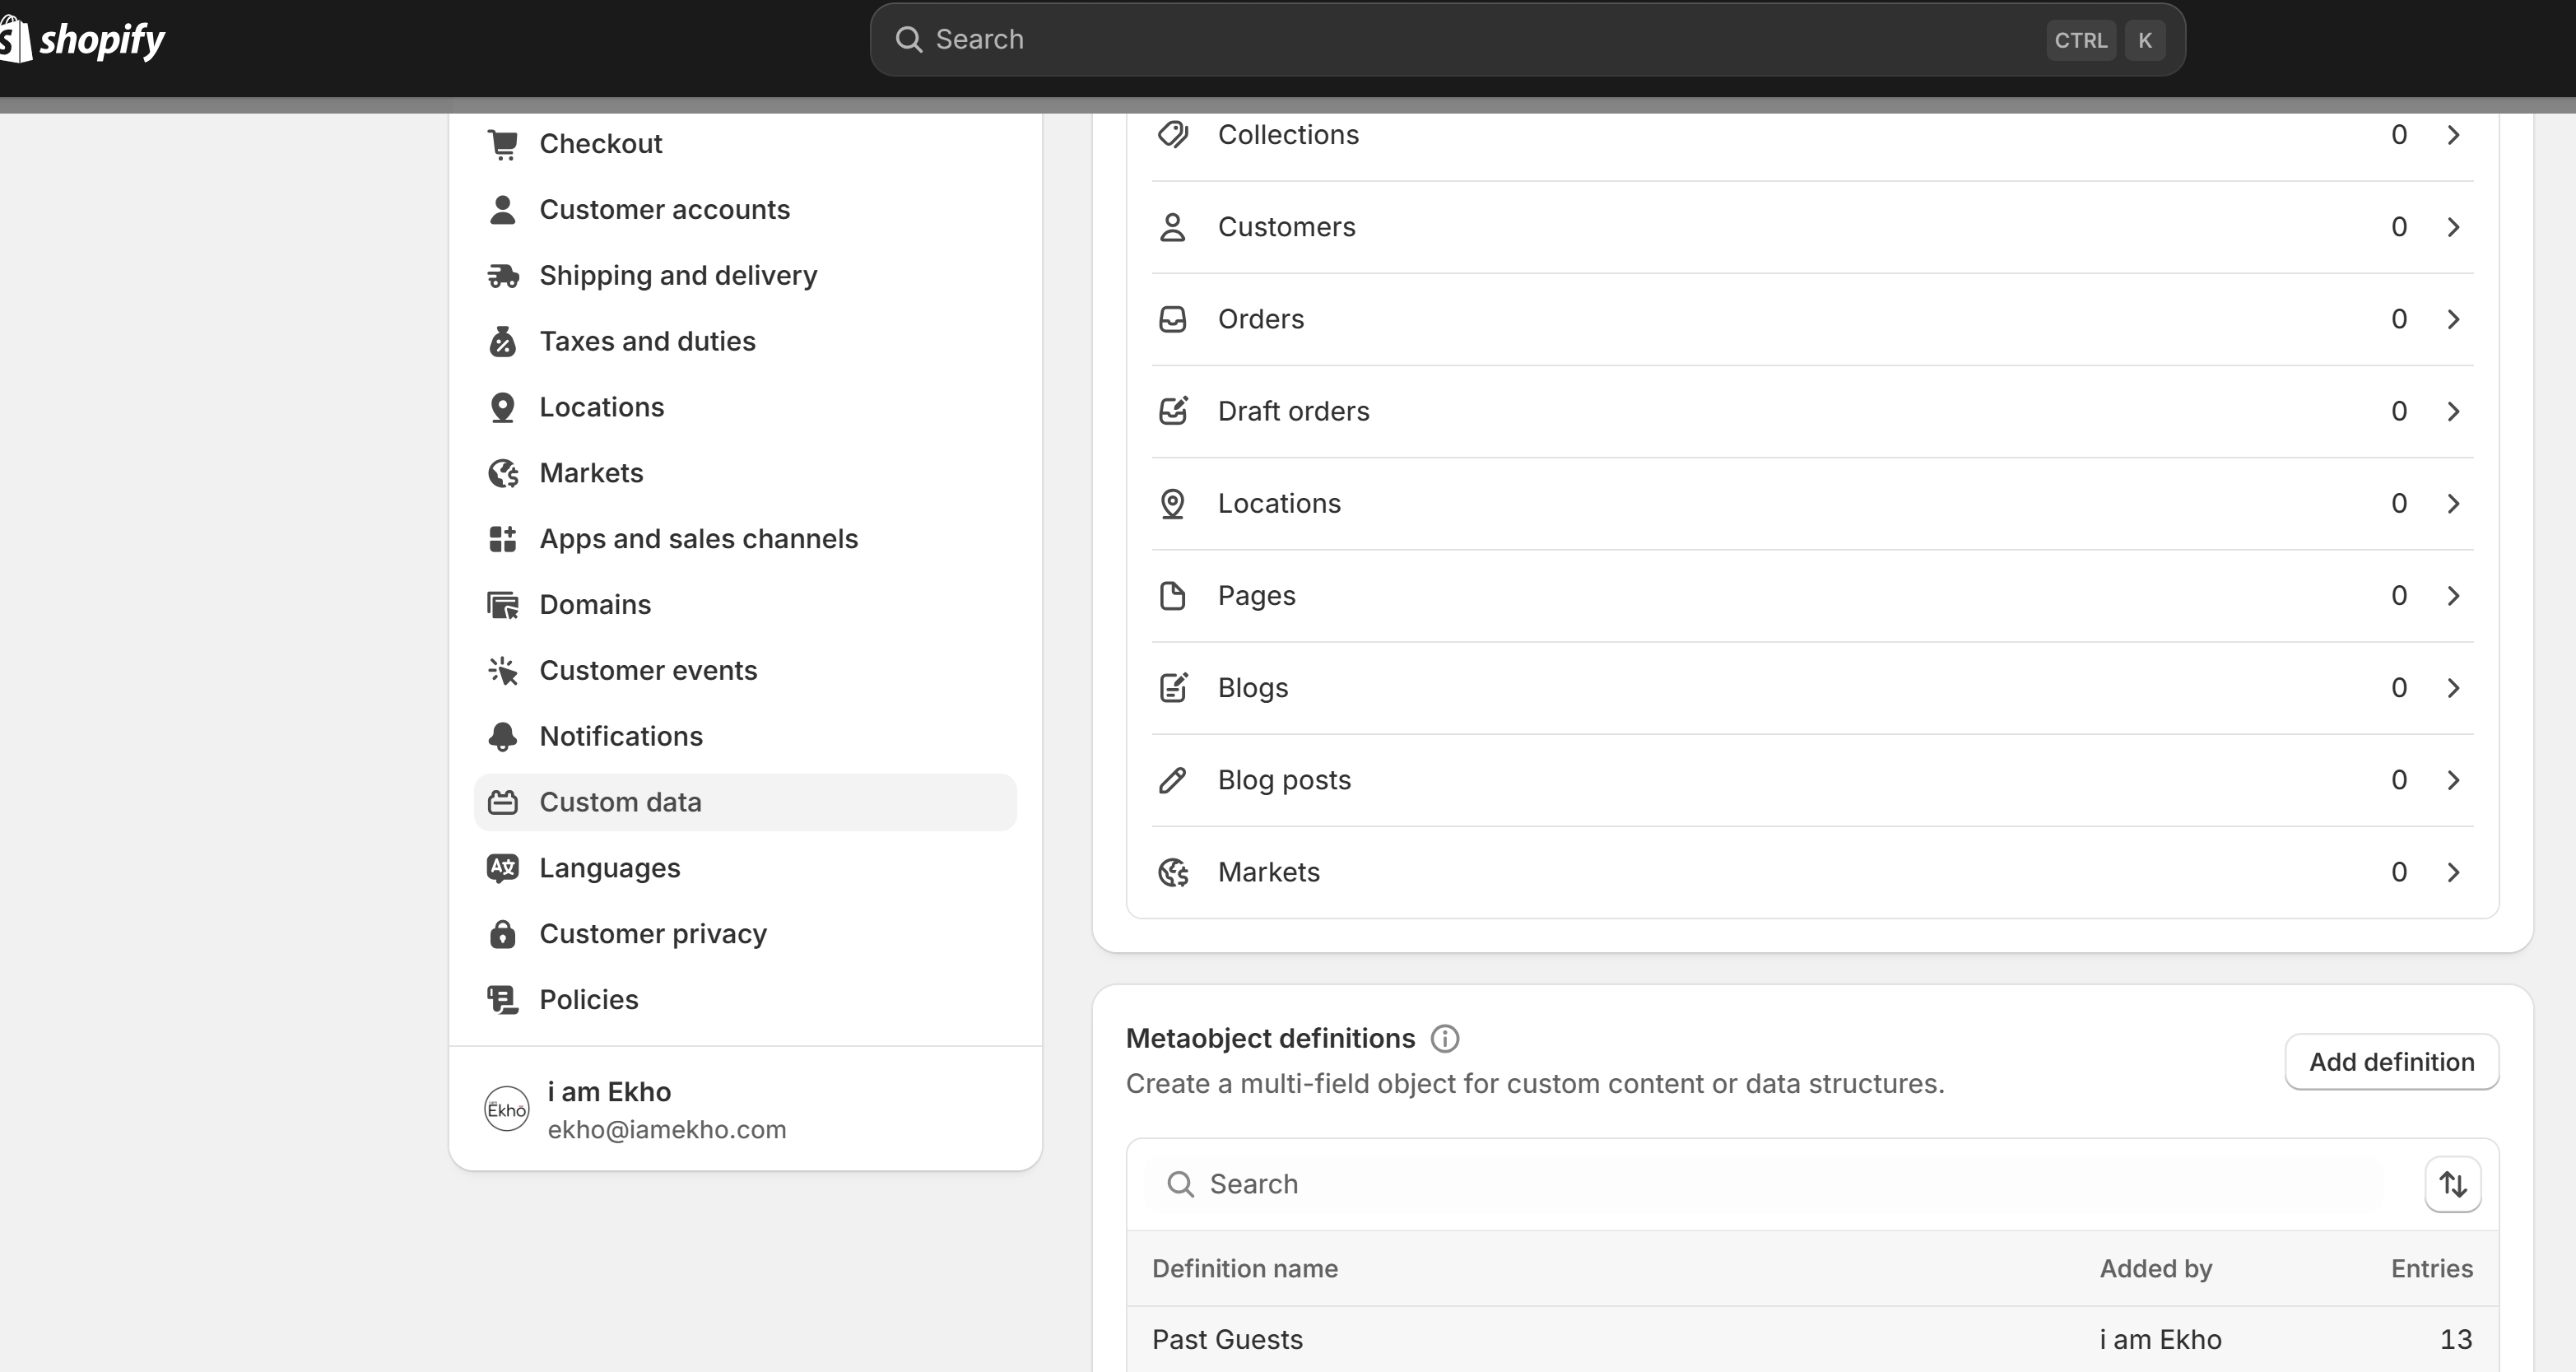Select Custom data in settings sidebar
The width and height of the screenshot is (2576, 1372).
[x=620, y=802]
